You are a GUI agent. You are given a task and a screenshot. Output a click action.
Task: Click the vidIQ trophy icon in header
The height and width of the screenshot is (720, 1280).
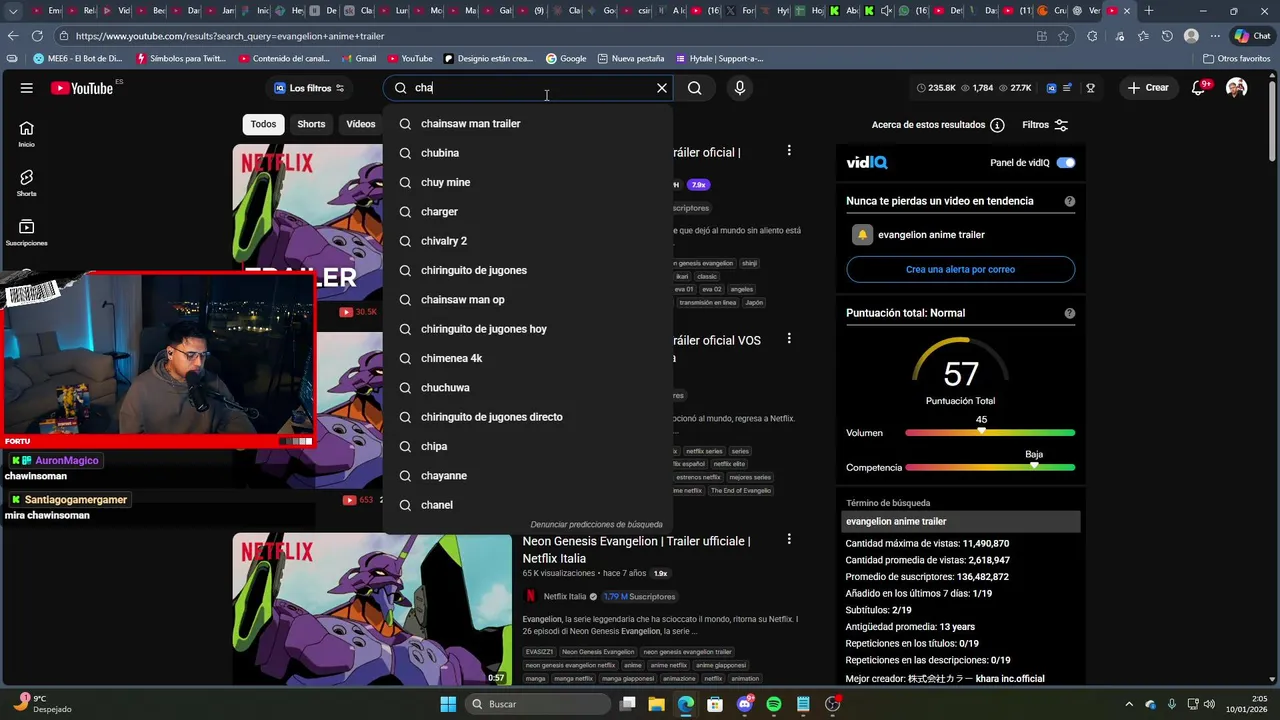pos(1090,88)
